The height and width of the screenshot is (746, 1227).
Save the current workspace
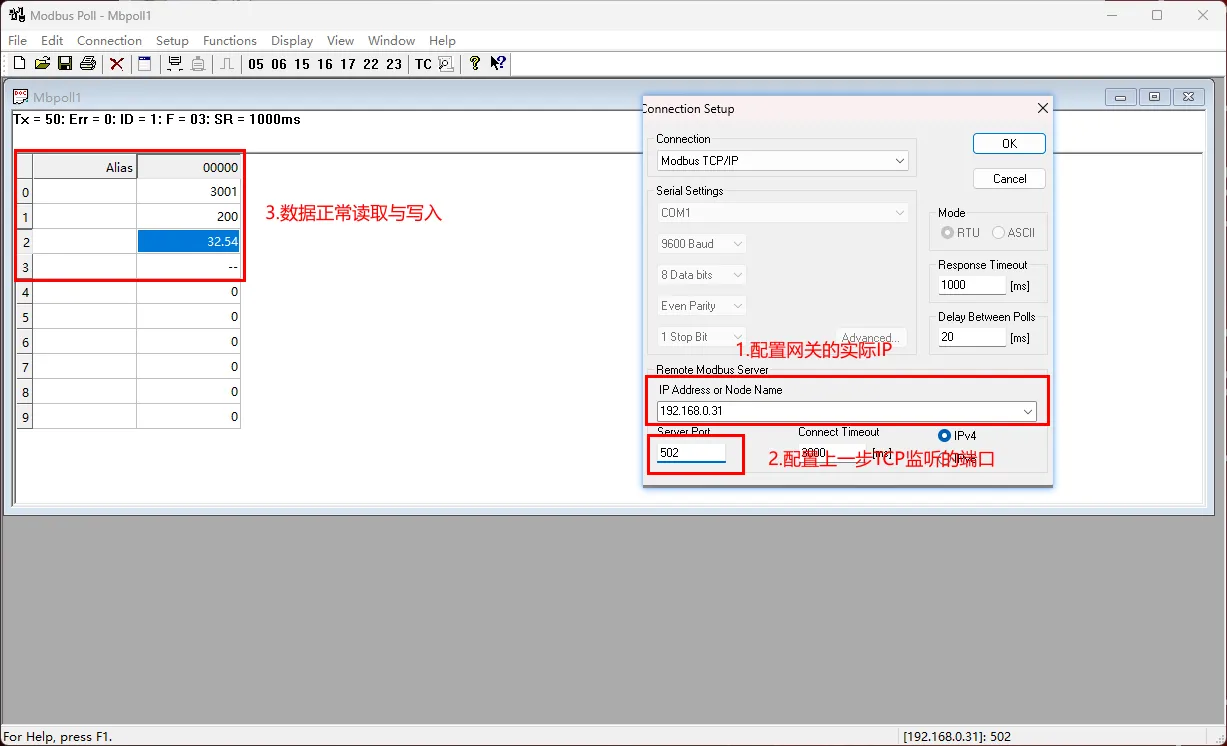65,63
